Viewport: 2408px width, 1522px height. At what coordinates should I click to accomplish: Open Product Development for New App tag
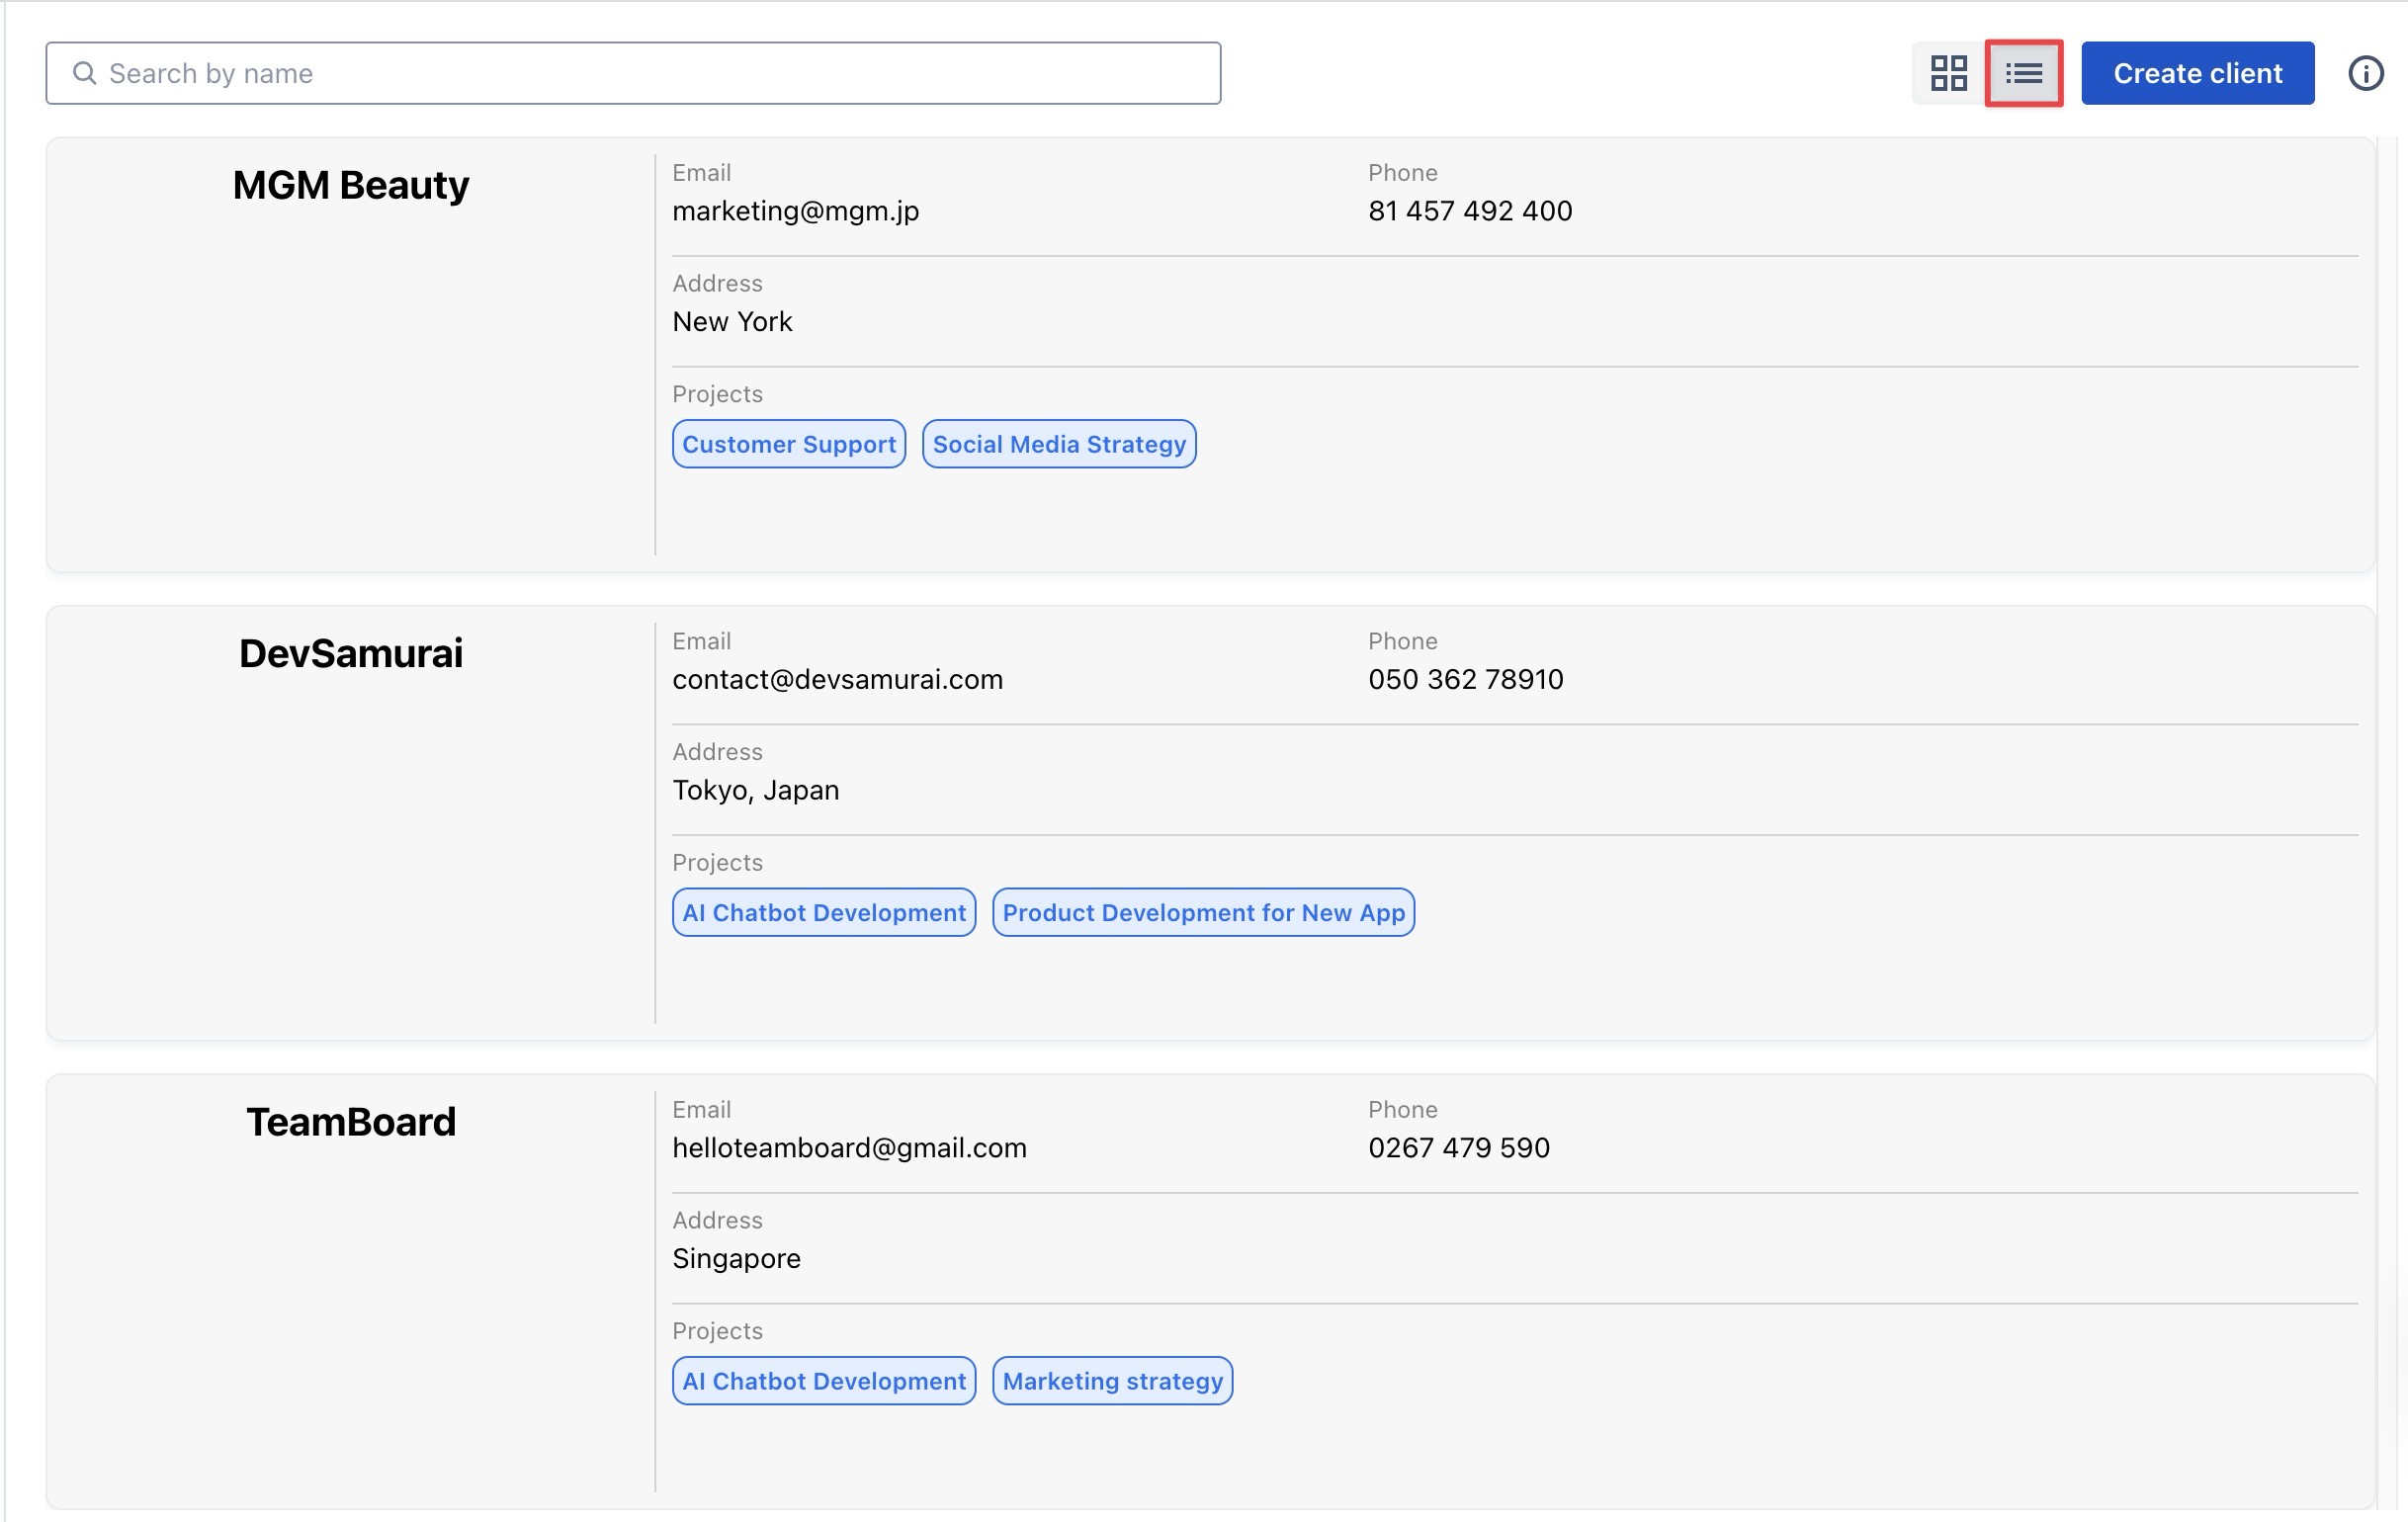click(1203, 912)
